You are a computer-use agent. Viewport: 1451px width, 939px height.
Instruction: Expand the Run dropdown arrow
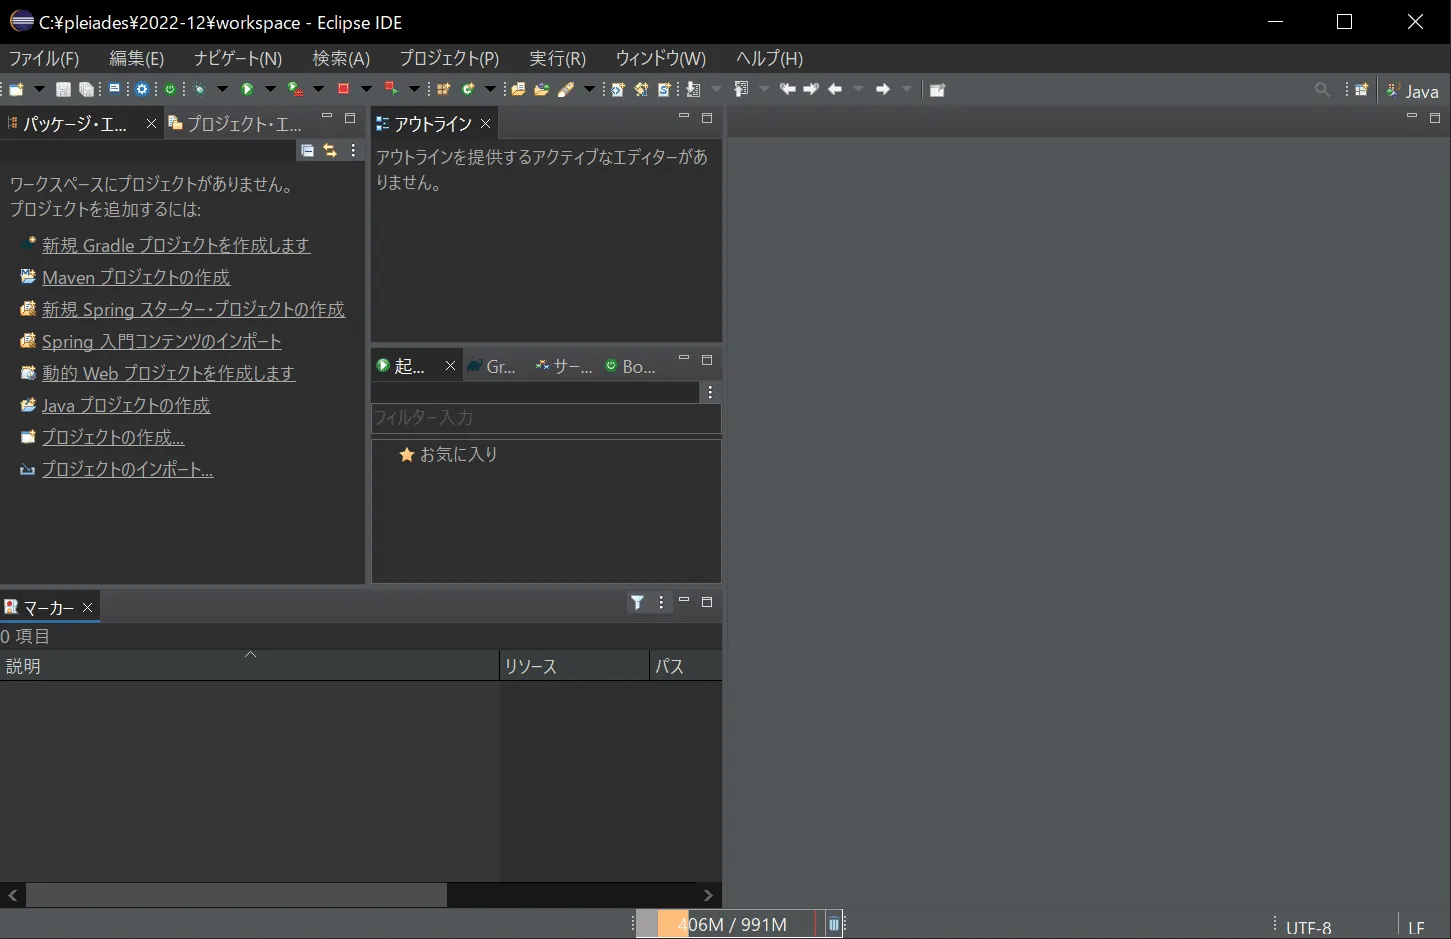(269, 90)
